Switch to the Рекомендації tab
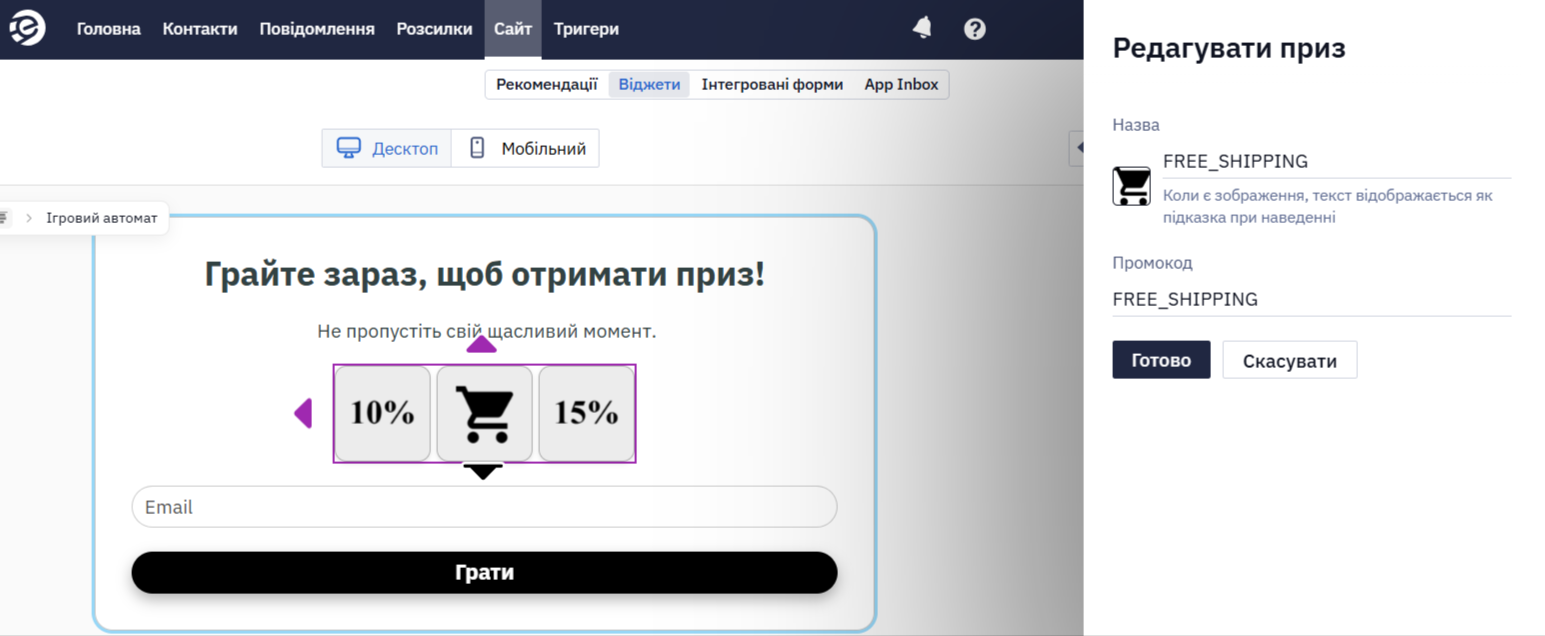 (547, 85)
